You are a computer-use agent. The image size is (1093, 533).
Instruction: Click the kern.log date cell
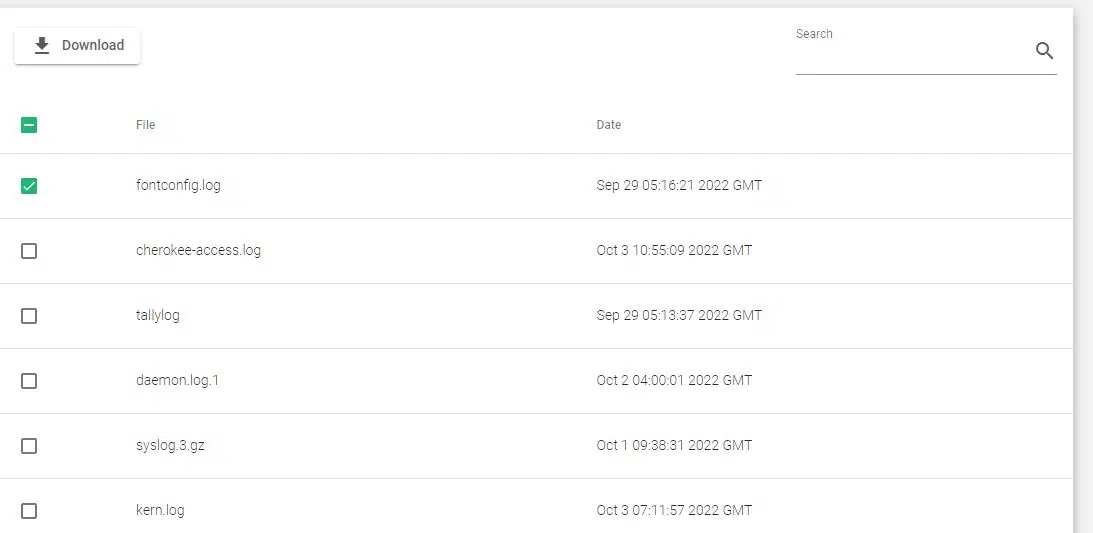click(674, 511)
